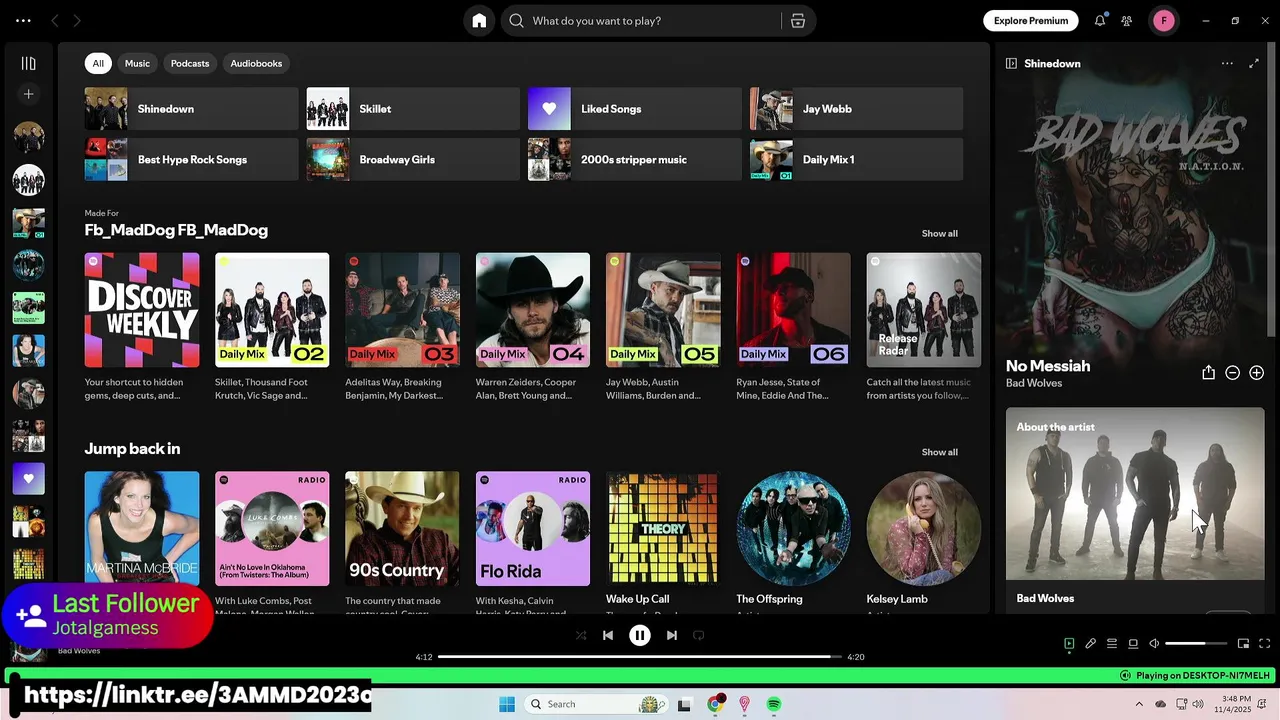Viewport: 1280px width, 720px height.
Task: Open Liked Songs heart in sidebar
Action: tap(28, 479)
